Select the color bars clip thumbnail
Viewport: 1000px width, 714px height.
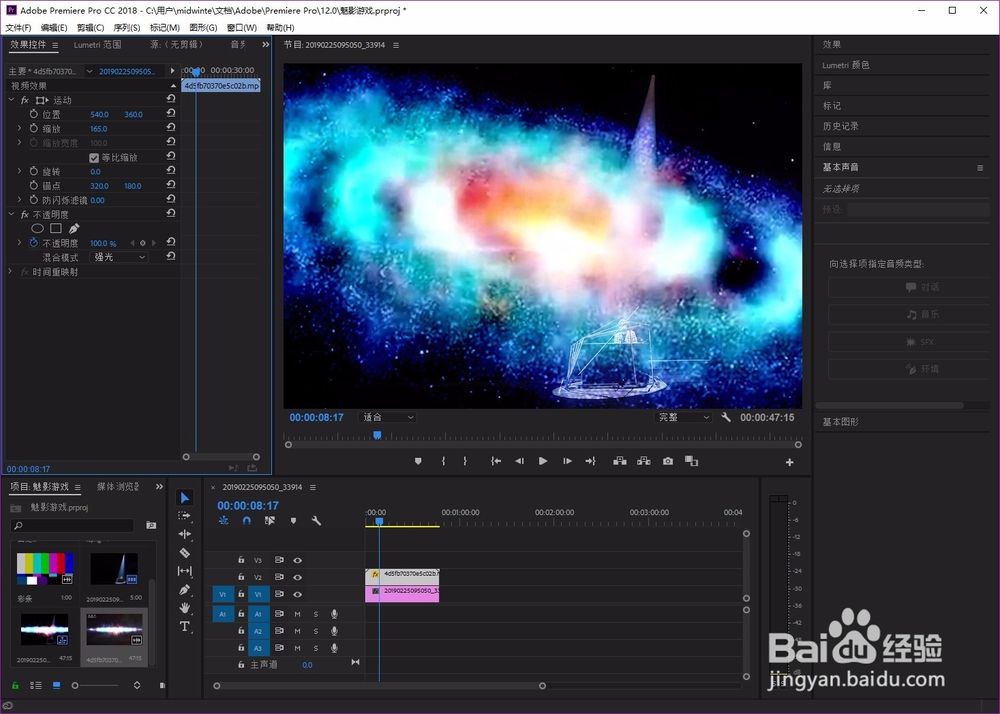click(45, 568)
